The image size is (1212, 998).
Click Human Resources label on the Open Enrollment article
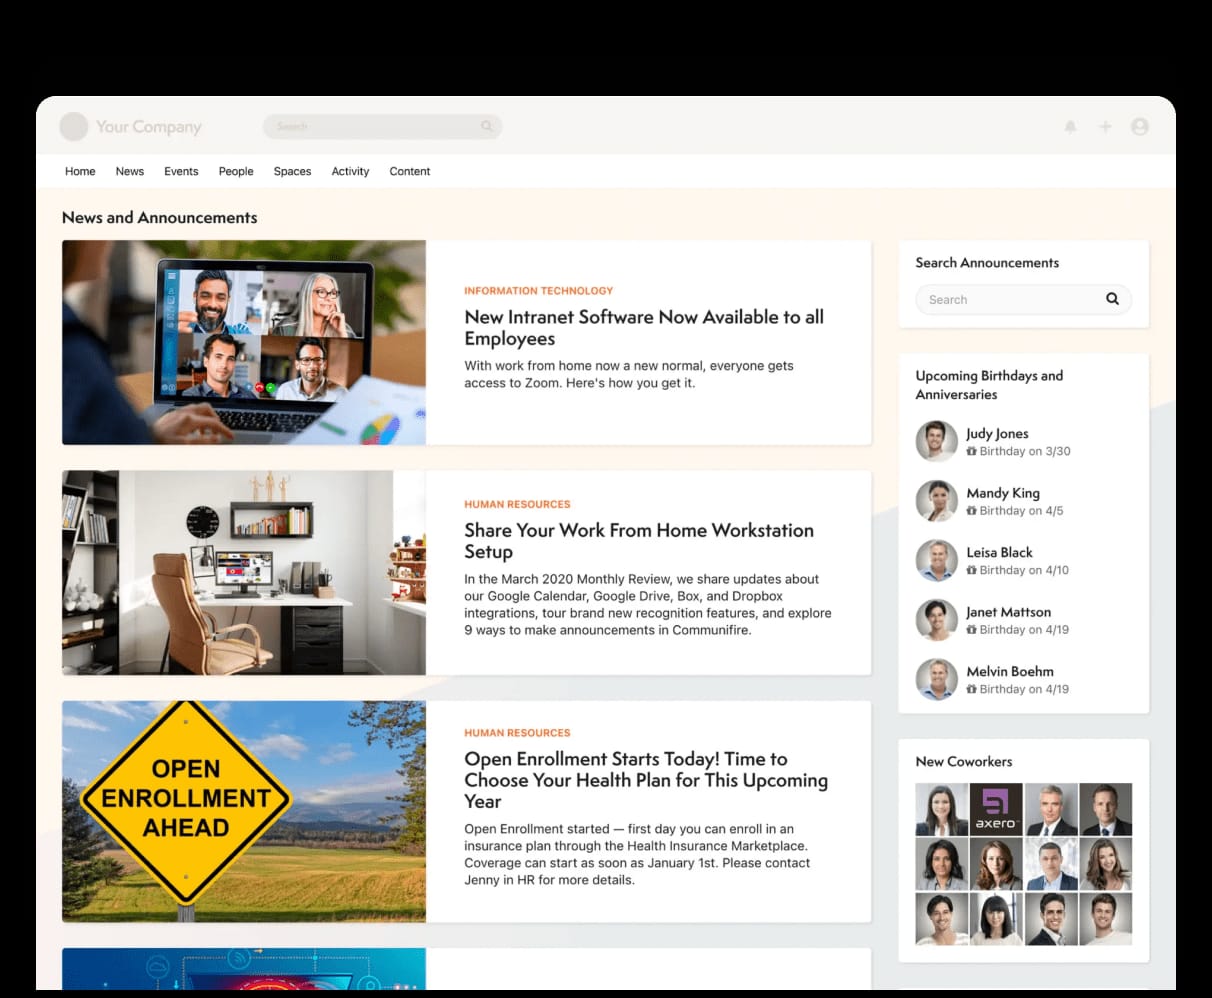click(517, 733)
